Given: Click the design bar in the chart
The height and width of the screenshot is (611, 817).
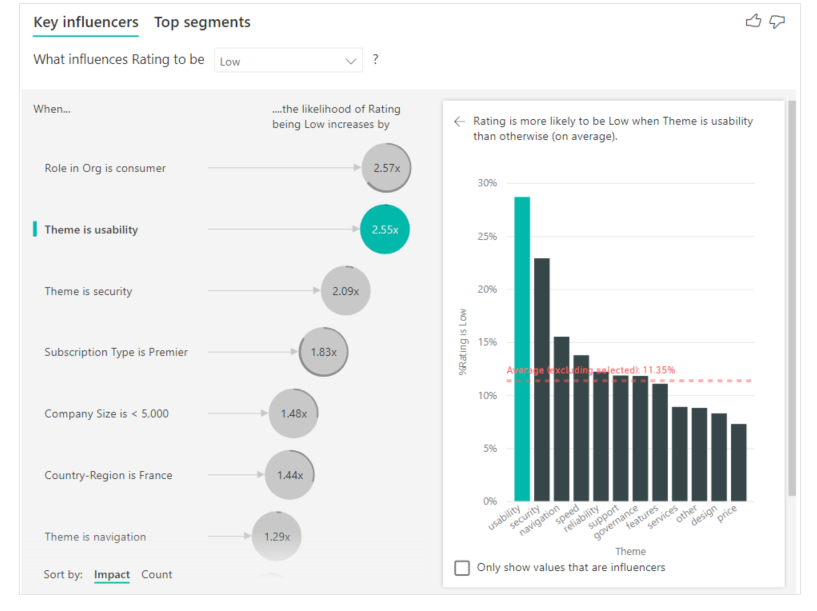Looking at the screenshot, I should 719,457.
